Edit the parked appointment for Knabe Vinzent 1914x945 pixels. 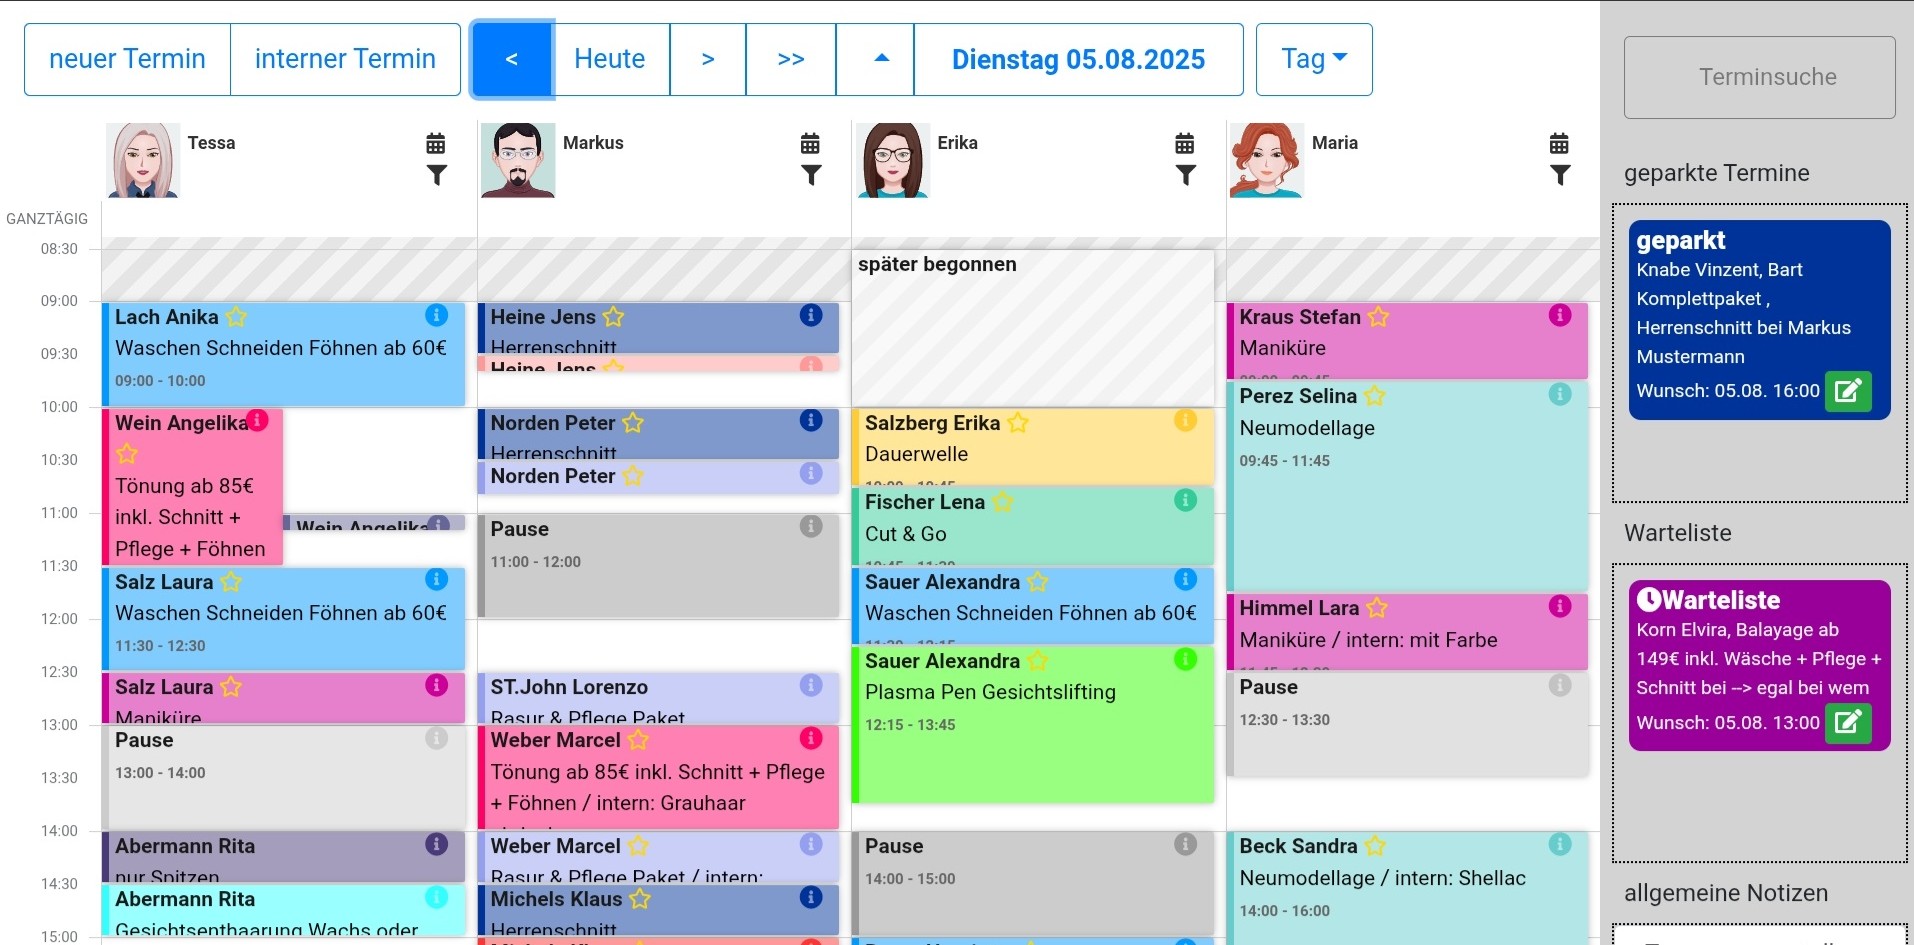tap(1847, 391)
